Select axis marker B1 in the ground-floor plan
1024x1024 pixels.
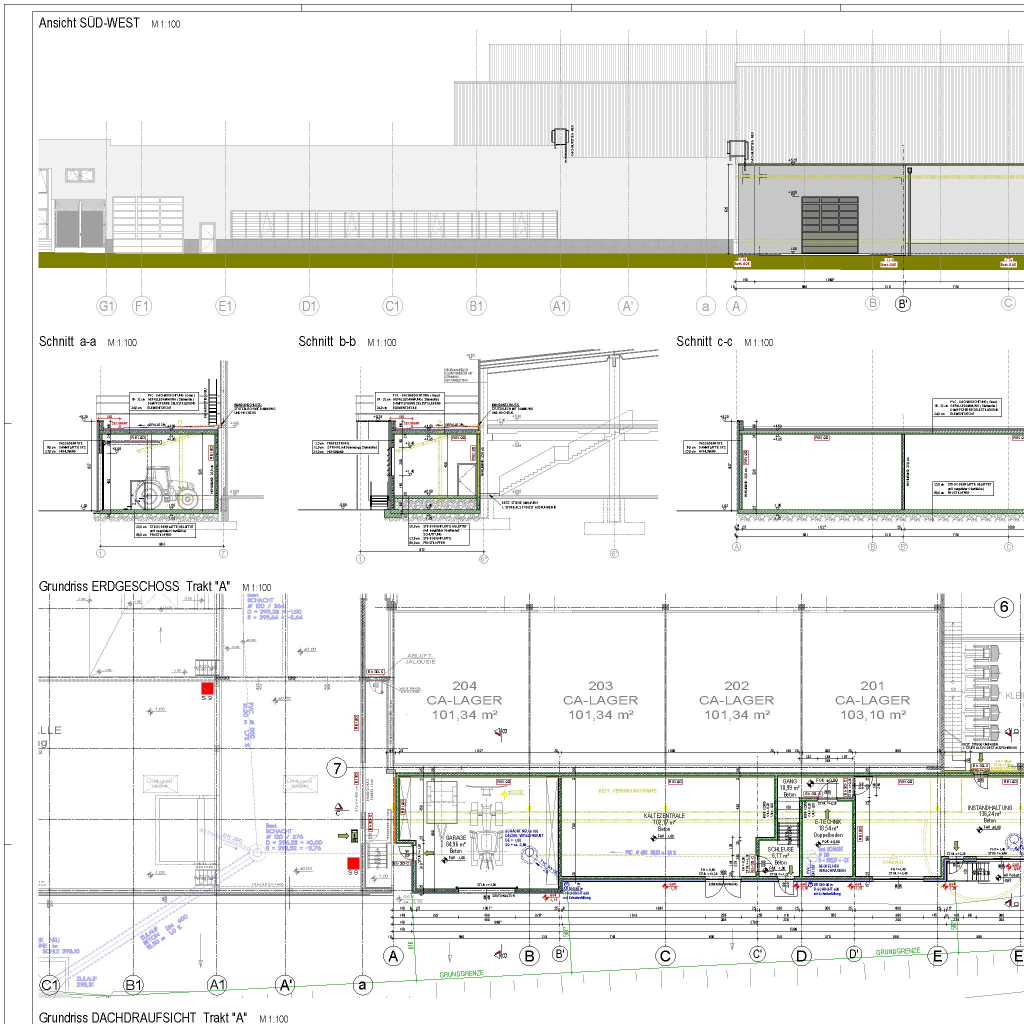[133, 985]
